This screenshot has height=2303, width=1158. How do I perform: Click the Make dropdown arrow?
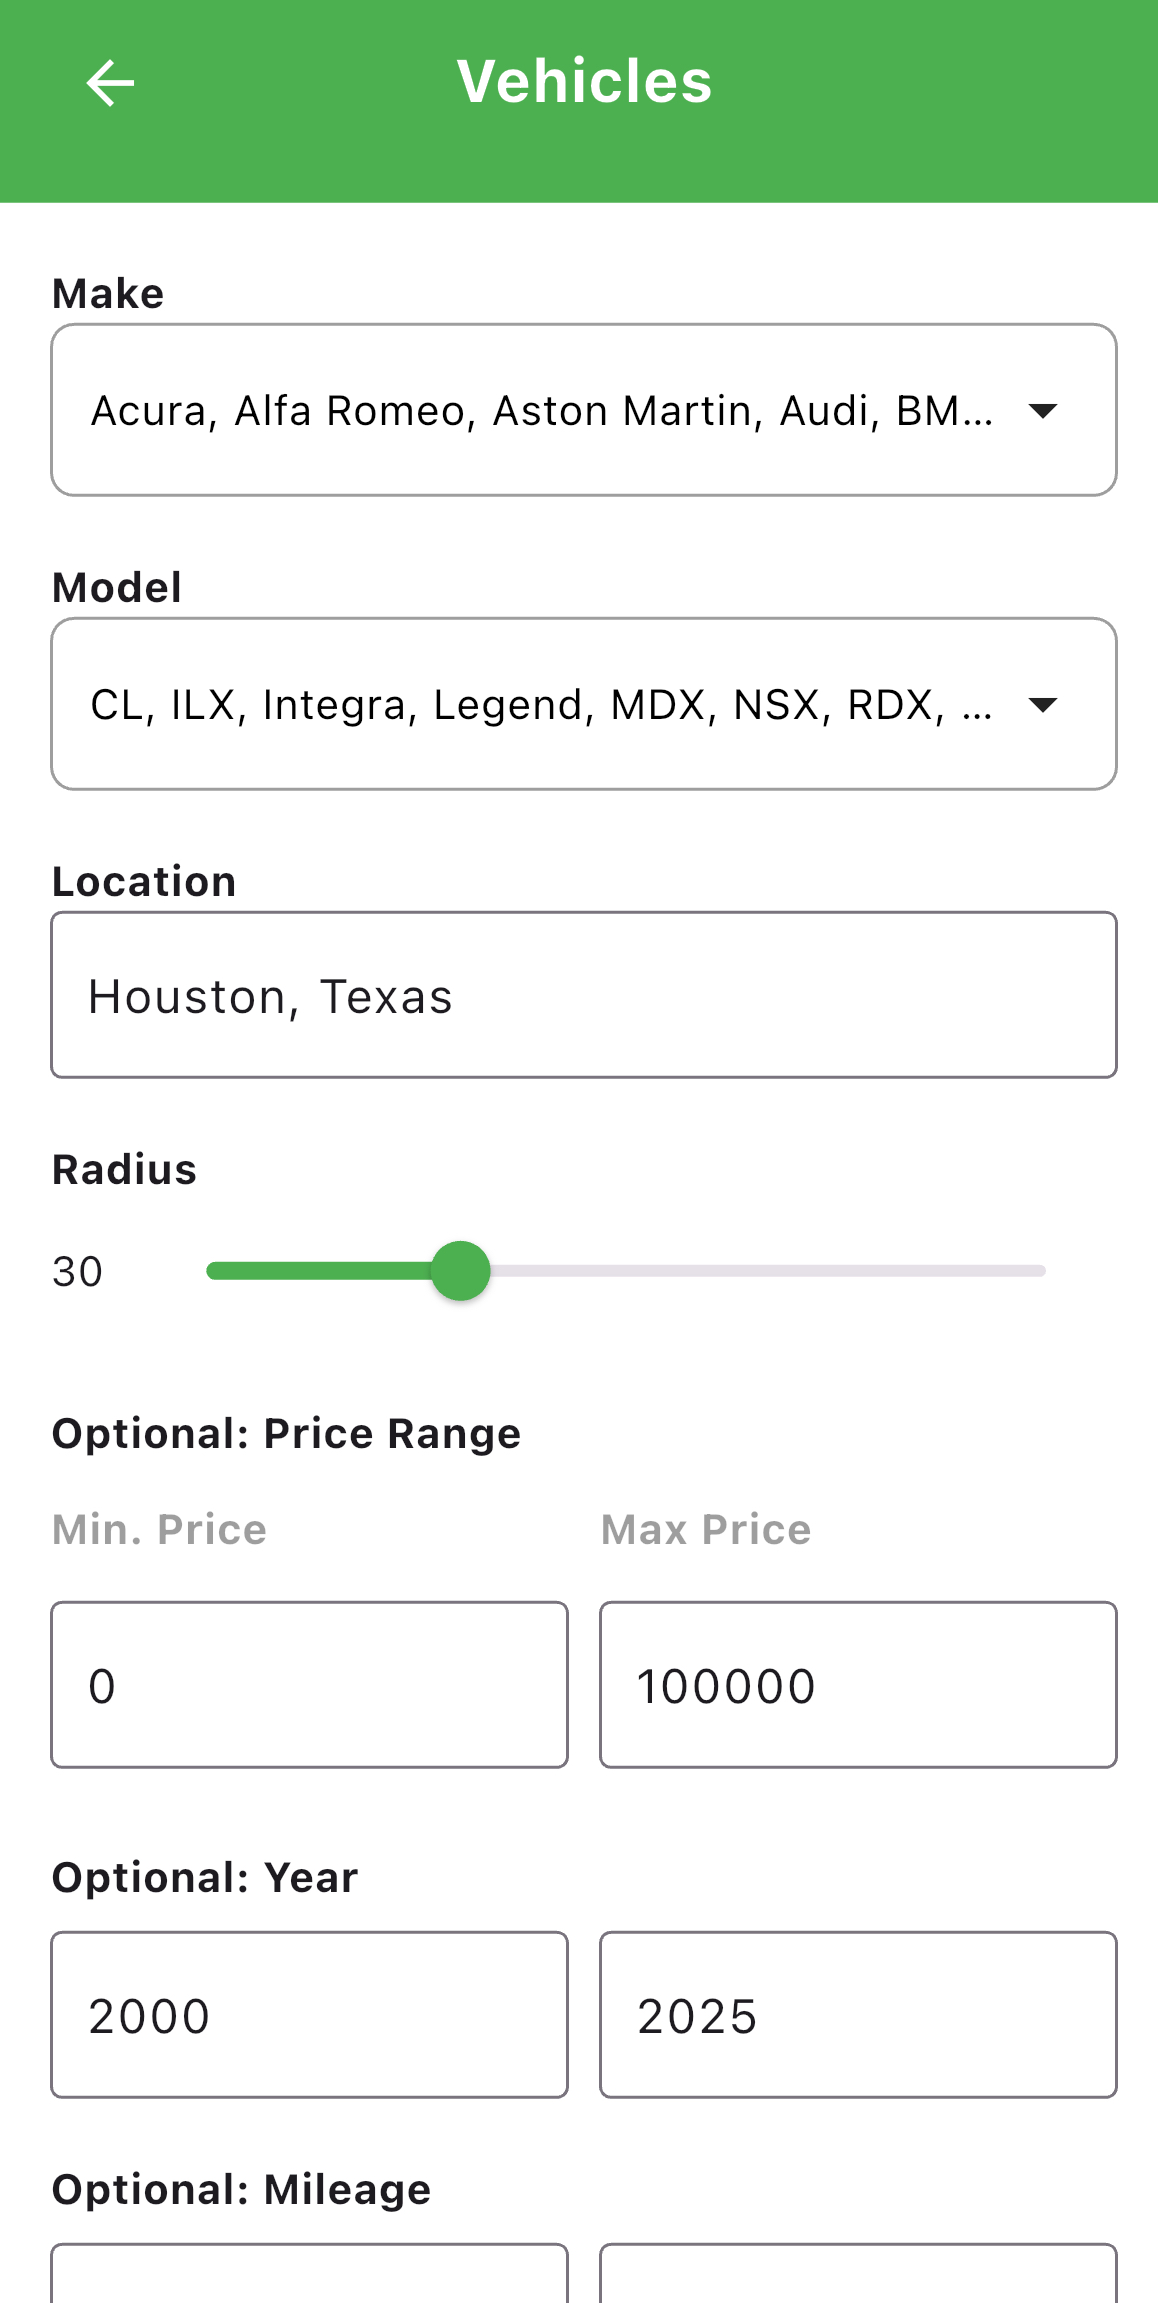1042,411
